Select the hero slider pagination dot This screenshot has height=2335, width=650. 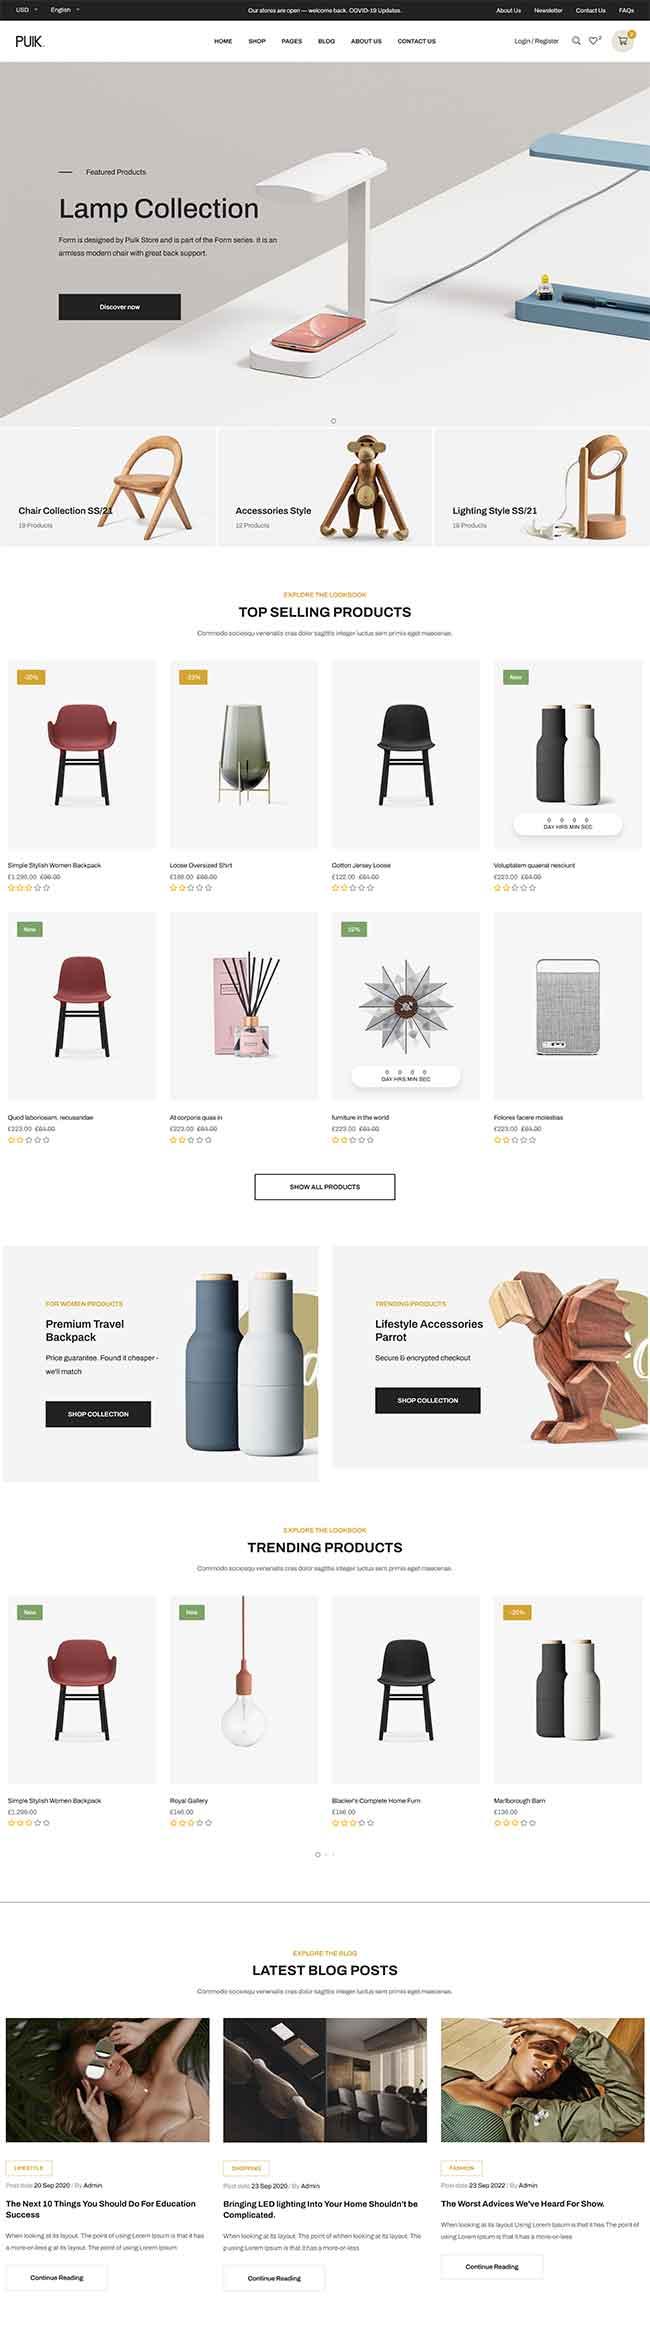tap(333, 421)
